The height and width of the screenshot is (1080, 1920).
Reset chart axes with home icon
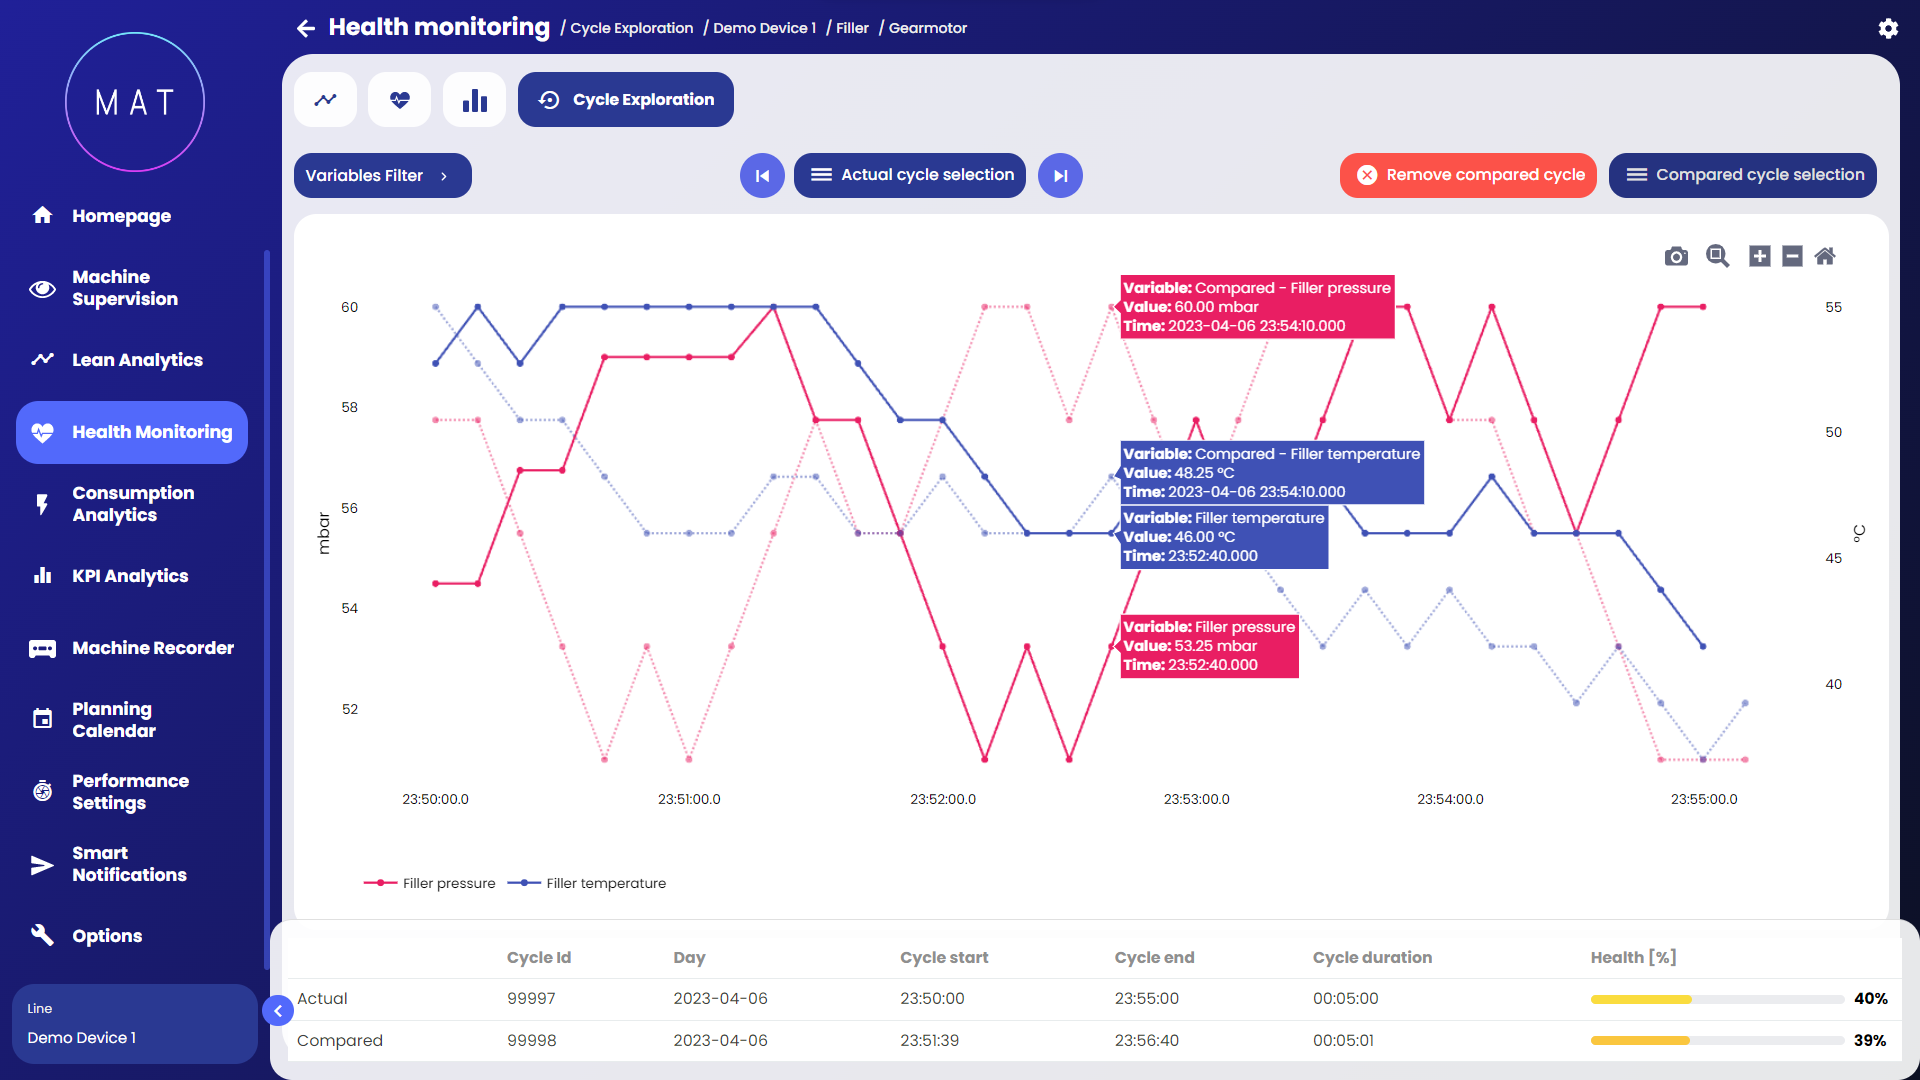pos(1825,256)
